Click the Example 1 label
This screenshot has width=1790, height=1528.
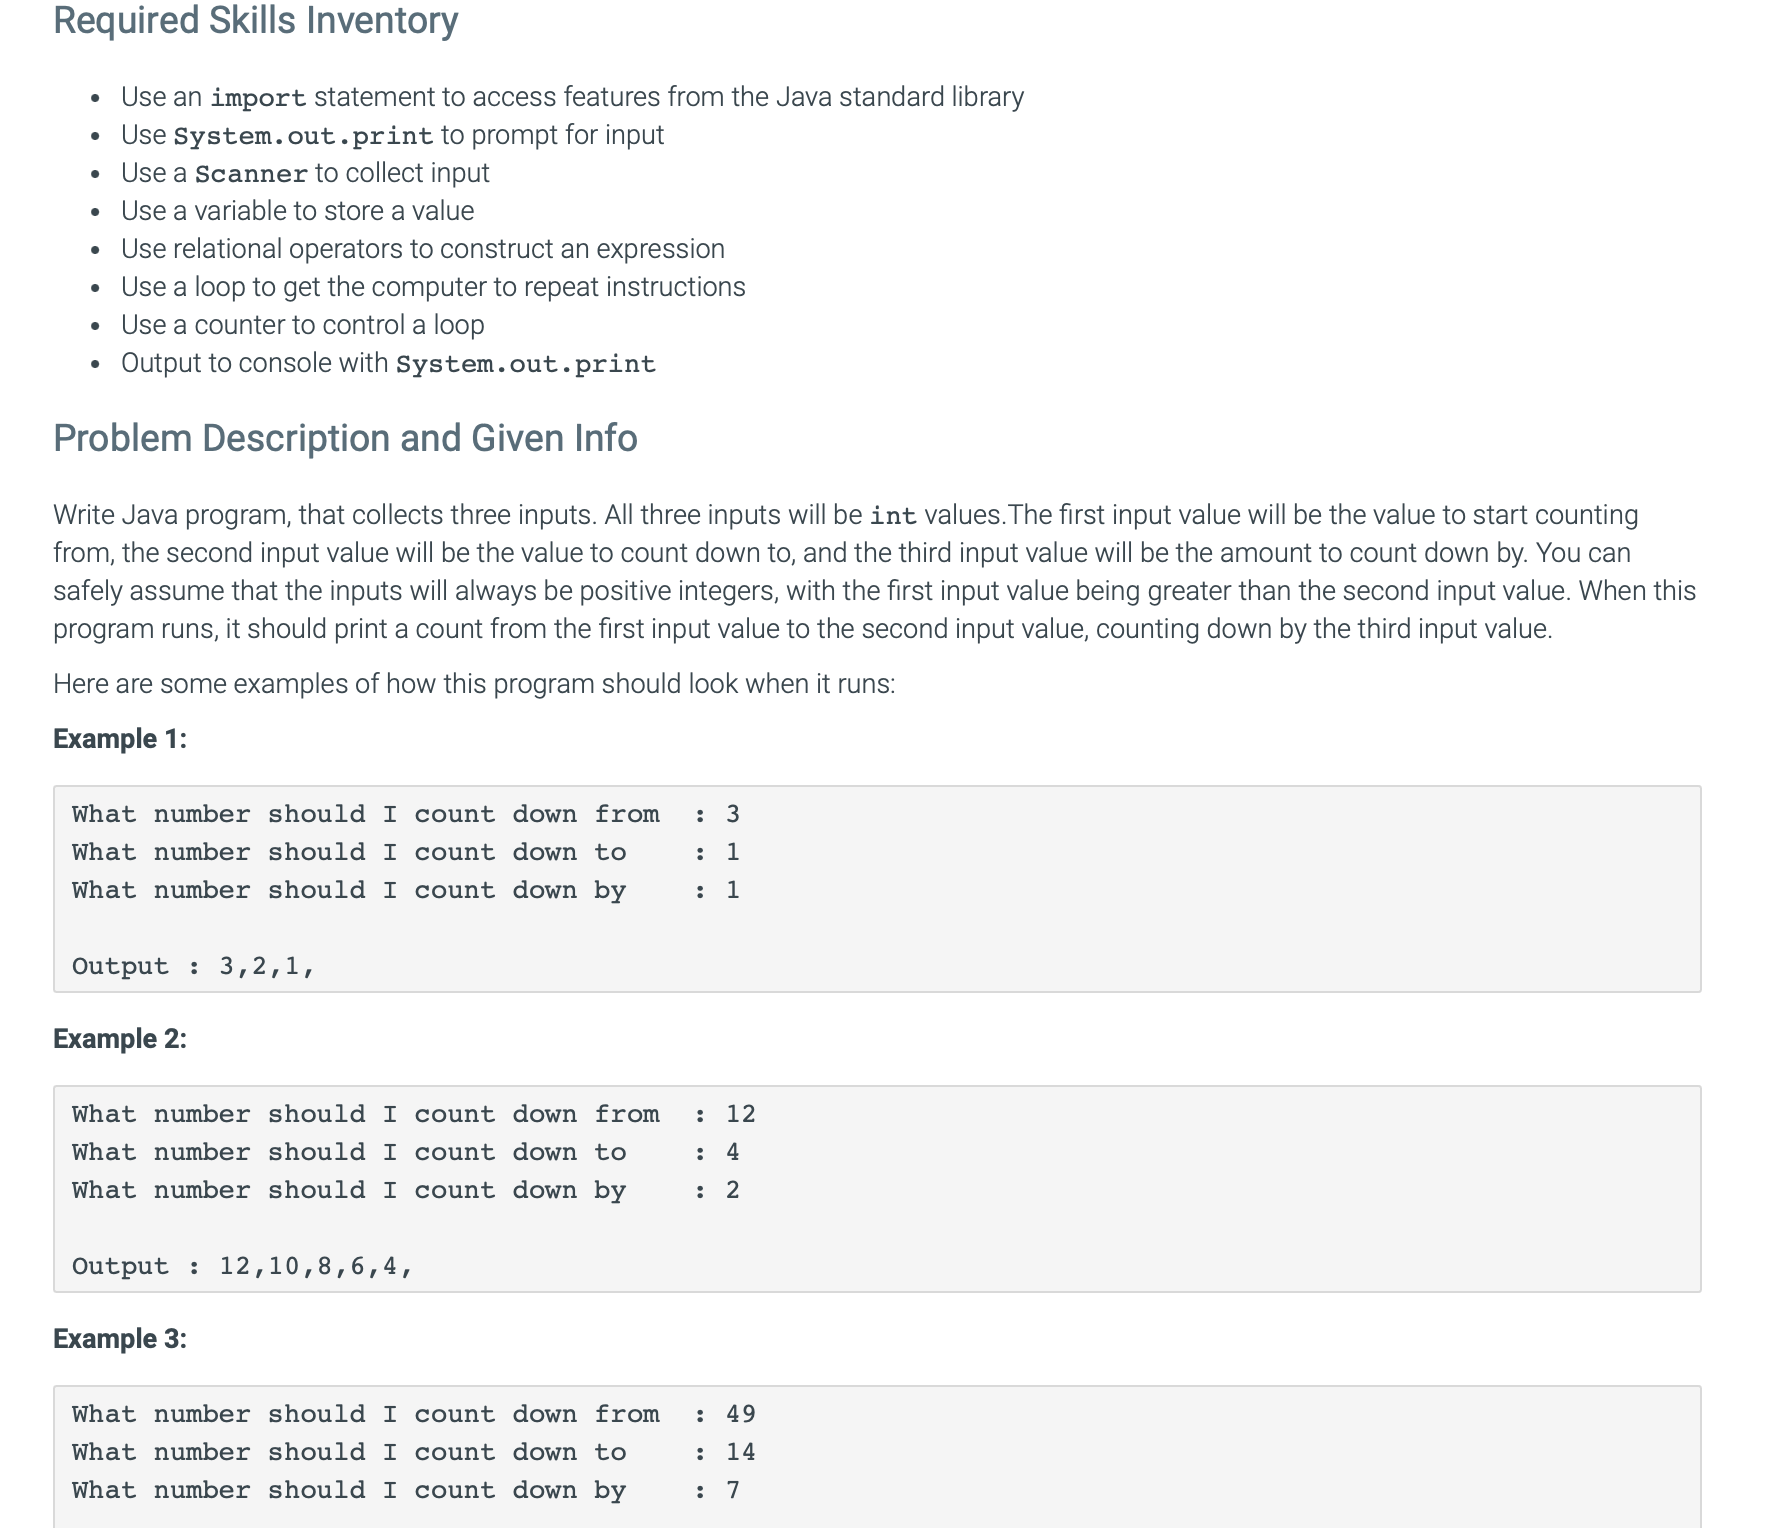pyautogui.click(x=120, y=739)
